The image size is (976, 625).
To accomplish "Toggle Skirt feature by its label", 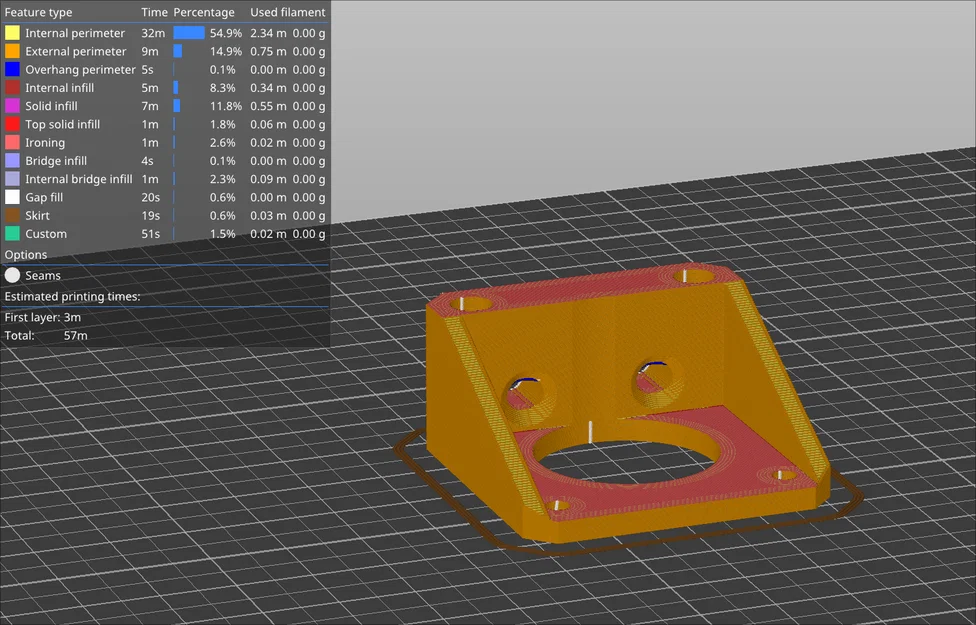I will click(x=37, y=215).
